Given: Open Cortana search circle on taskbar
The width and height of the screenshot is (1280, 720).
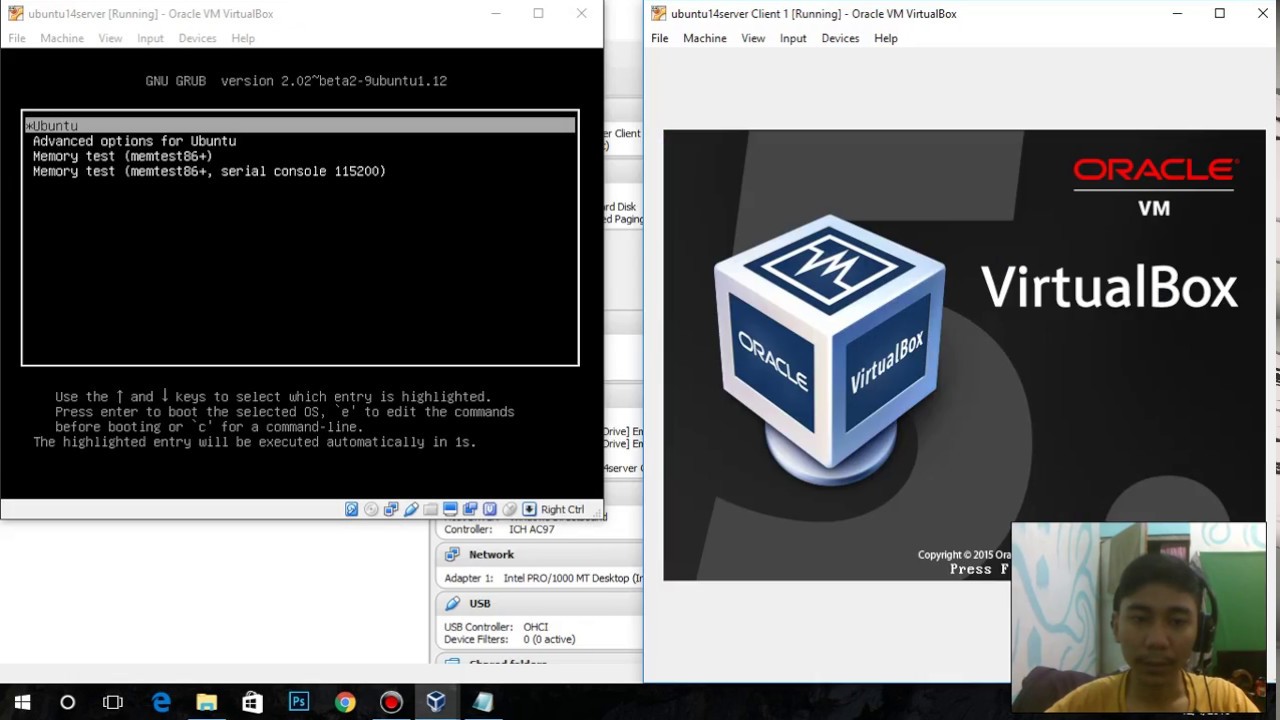Looking at the screenshot, I should pos(68,702).
